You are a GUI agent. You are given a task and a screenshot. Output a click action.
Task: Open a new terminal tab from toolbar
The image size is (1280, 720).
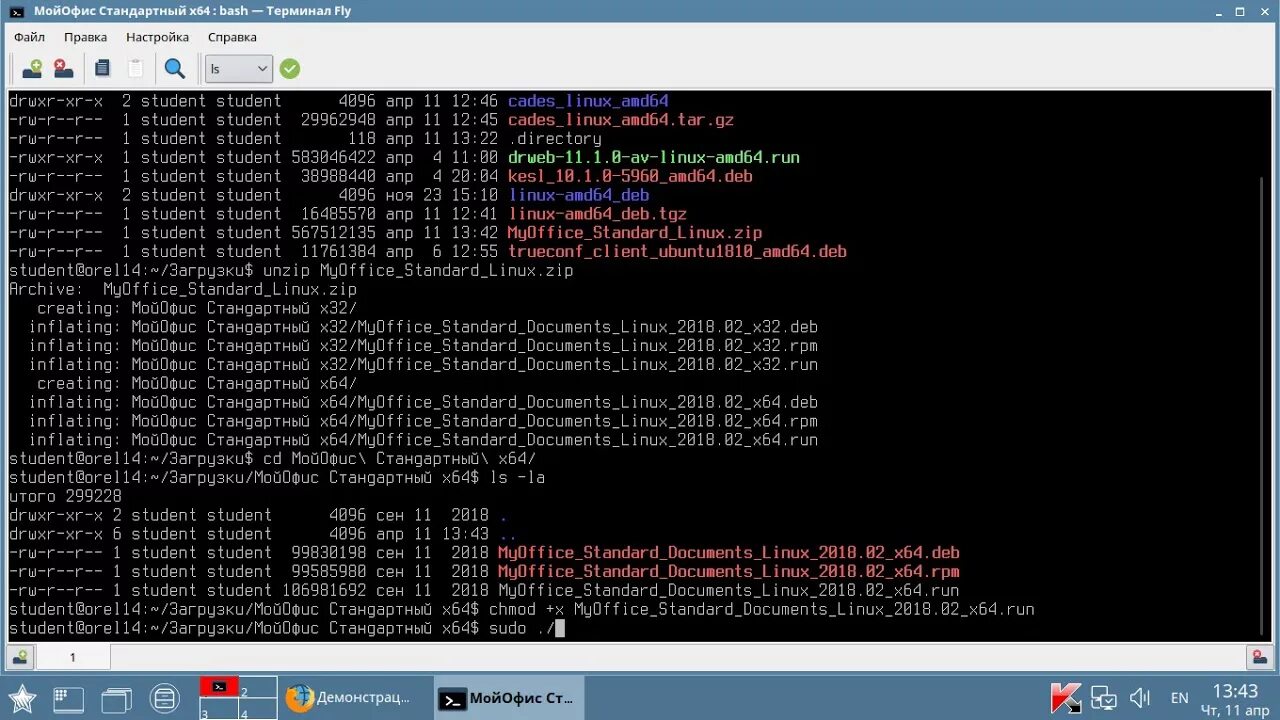[x=32, y=68]
